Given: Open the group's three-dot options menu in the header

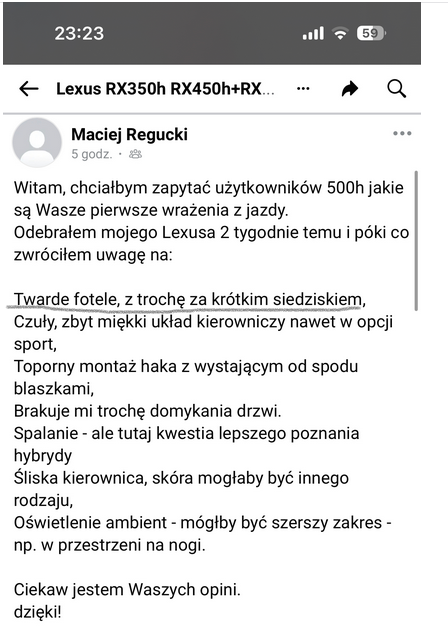Looking at the screenshot, I should [x=303, y=89].
